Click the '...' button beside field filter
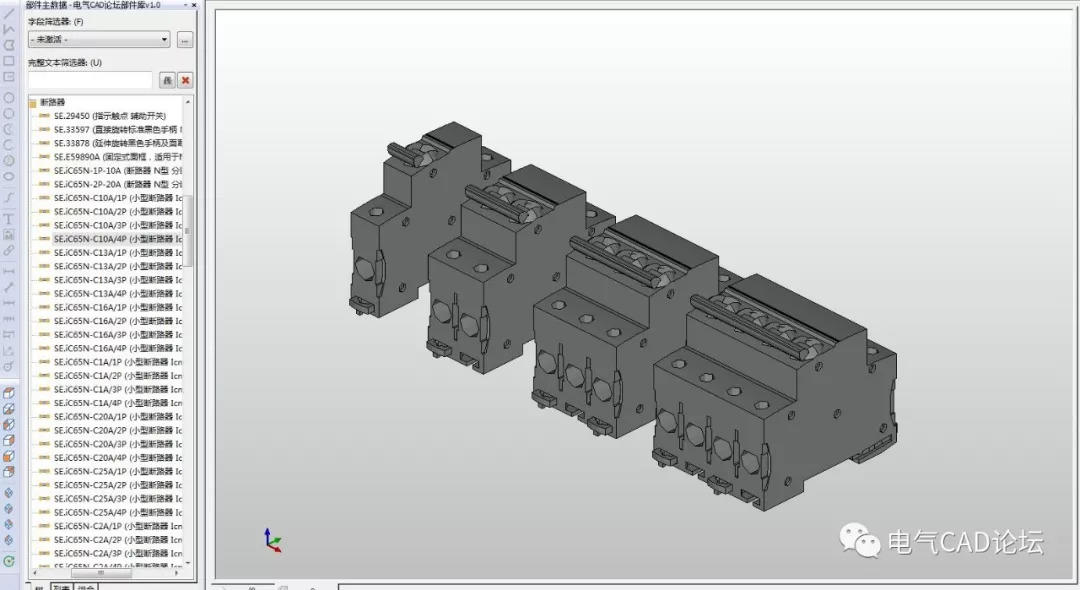The height and width of the screenshot is (590, 1080). tap(184, 40)
